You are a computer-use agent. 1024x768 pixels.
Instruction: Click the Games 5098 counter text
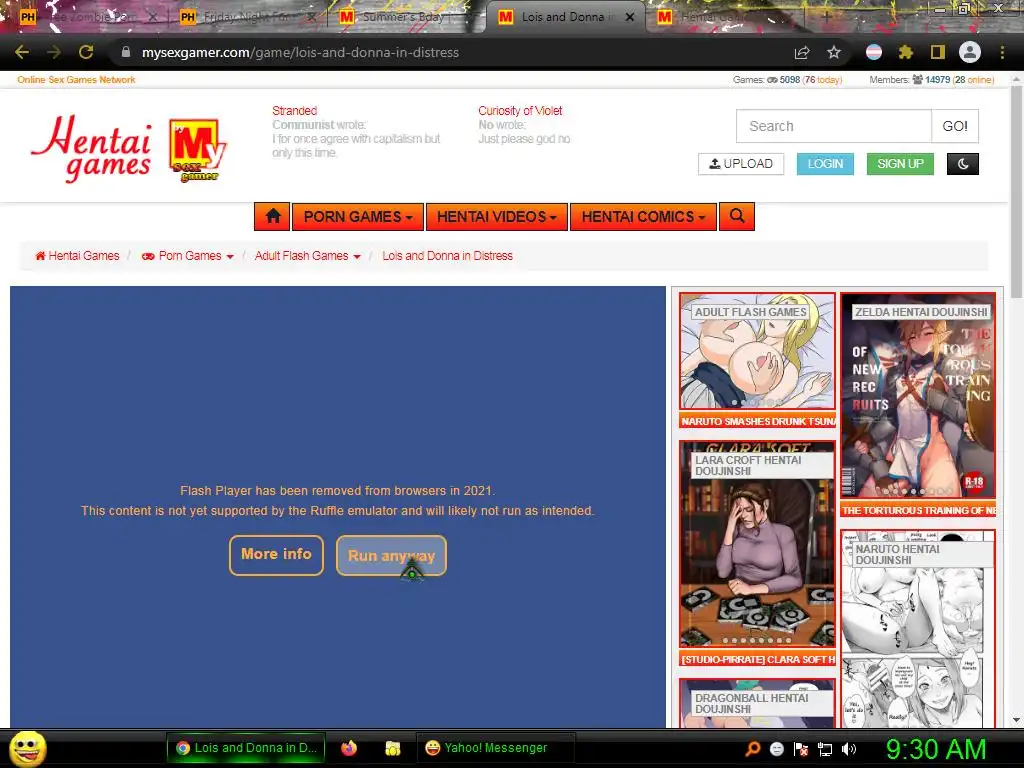tap(788, 80)
